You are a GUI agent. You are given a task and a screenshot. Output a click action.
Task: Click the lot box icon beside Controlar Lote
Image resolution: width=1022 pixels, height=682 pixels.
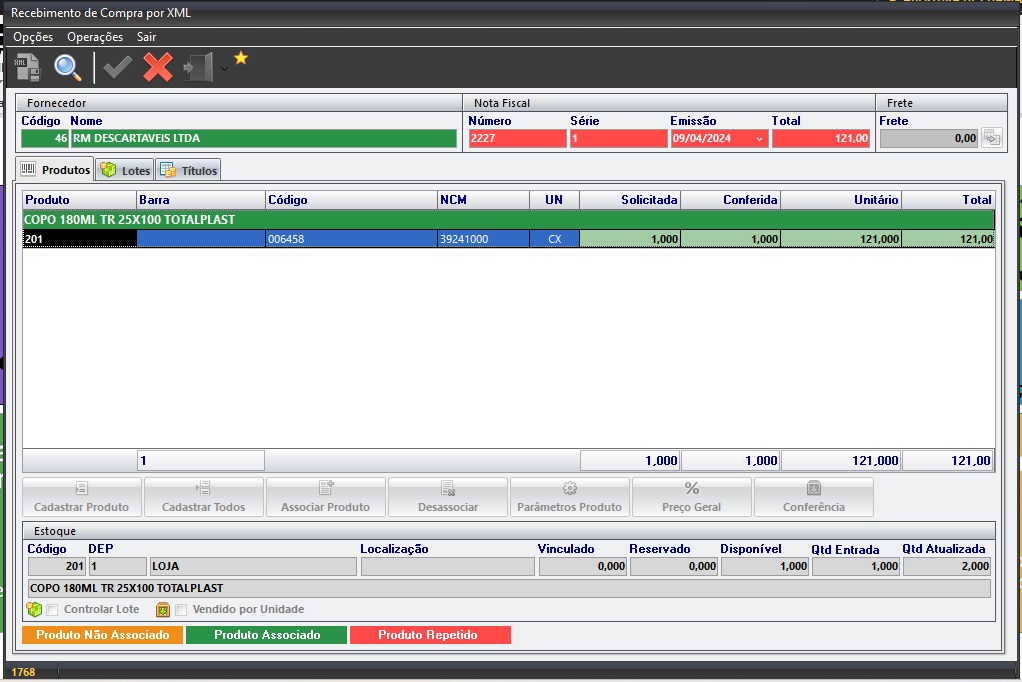pos(34,609)
